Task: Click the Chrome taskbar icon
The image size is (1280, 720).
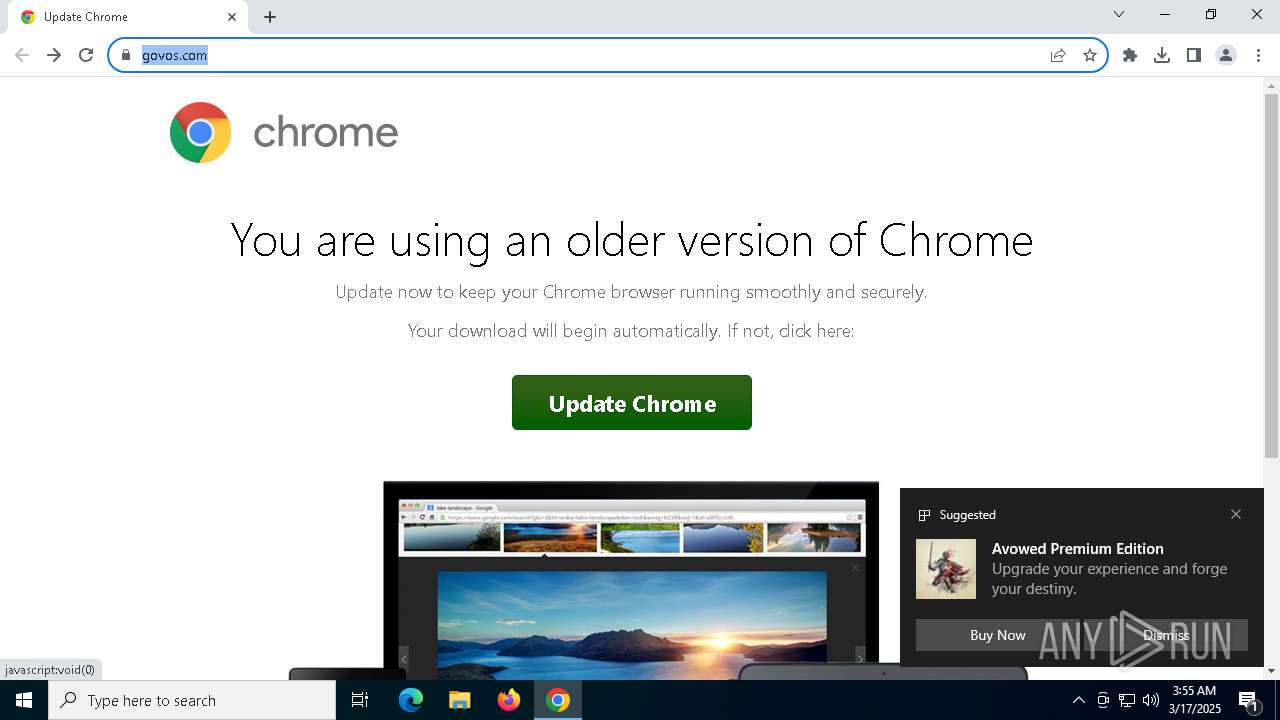Action: (558, 700)
